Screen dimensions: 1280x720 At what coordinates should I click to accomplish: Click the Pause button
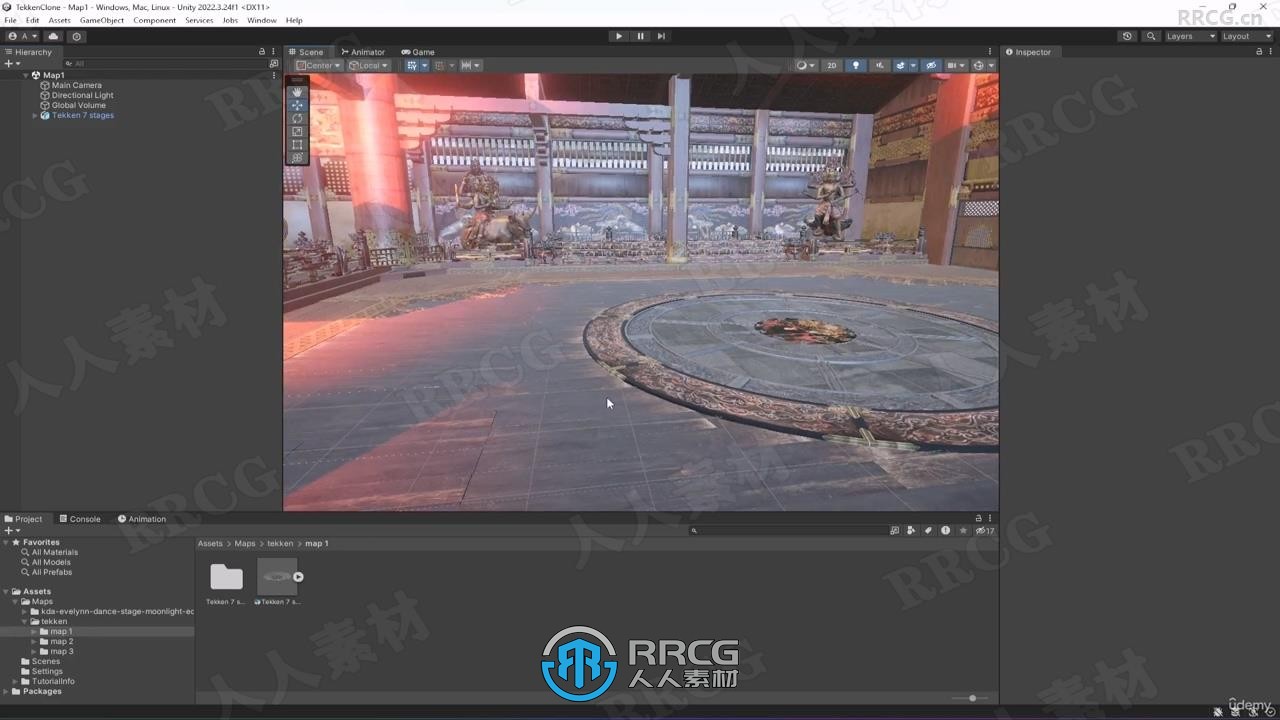(640, 36)
